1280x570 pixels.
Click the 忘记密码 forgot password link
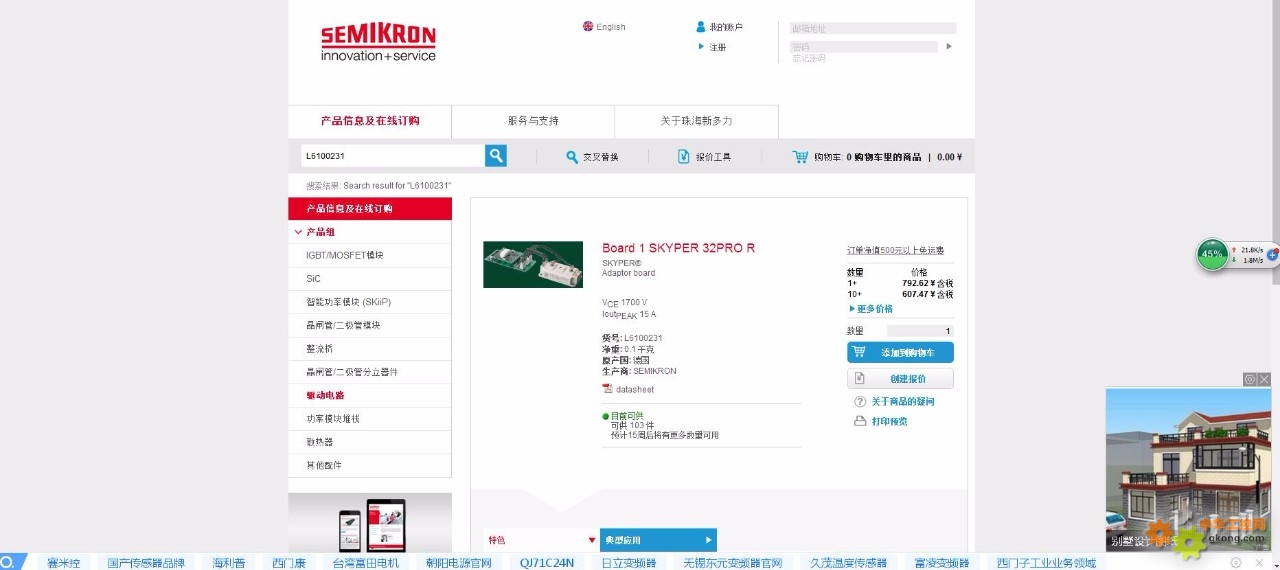tap(809, 58)
